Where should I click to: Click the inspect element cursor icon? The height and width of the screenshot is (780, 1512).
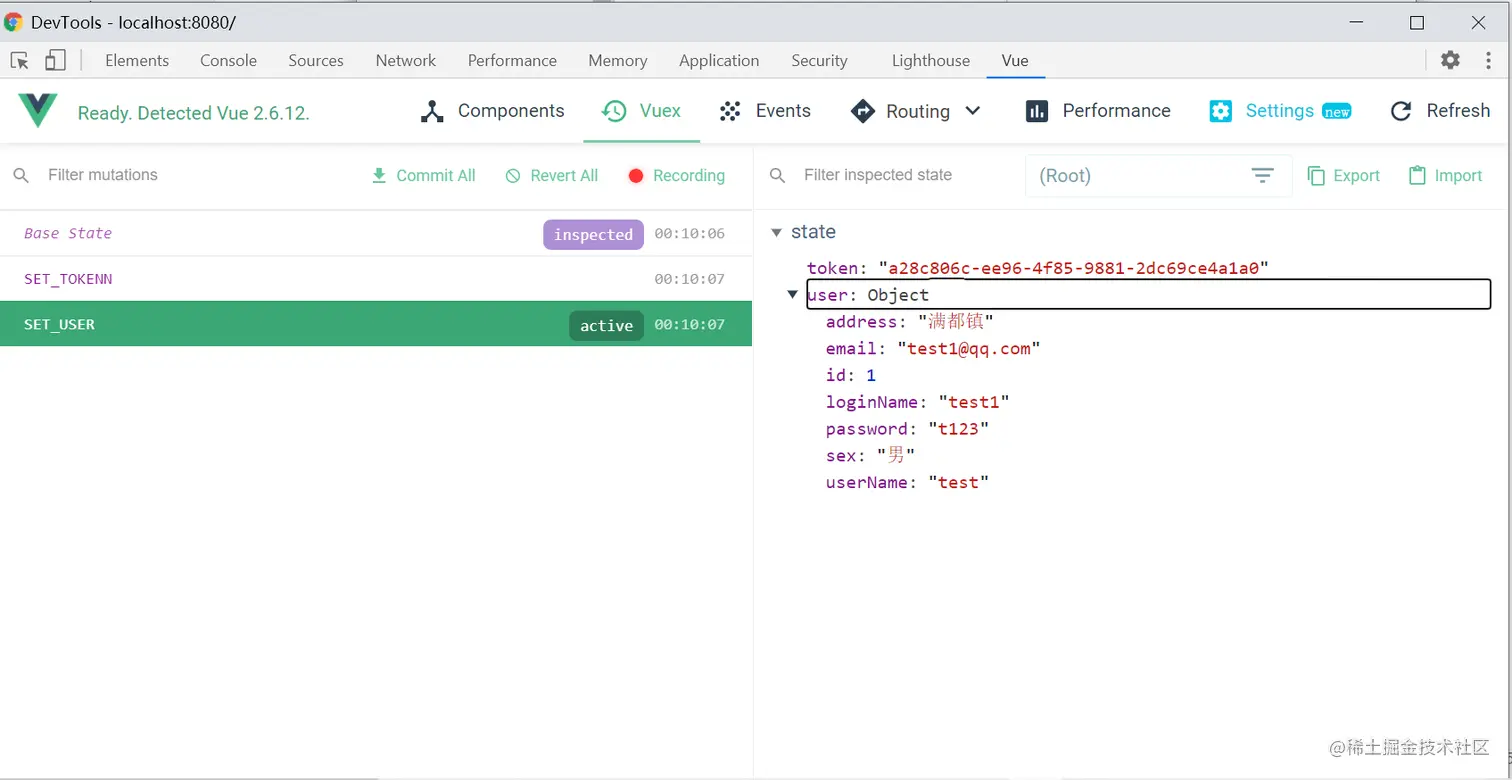[19, 60]
